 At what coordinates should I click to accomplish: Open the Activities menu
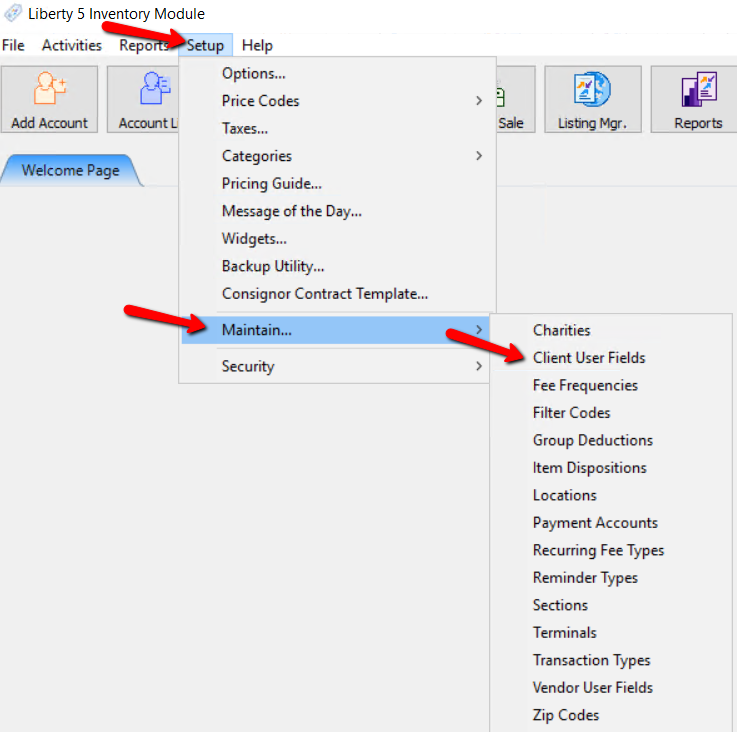(71, 45)
